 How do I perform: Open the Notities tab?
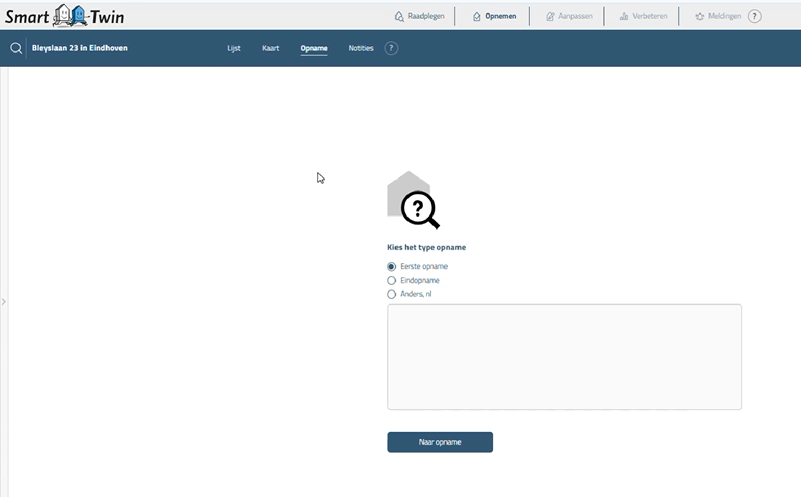[361, 48]
